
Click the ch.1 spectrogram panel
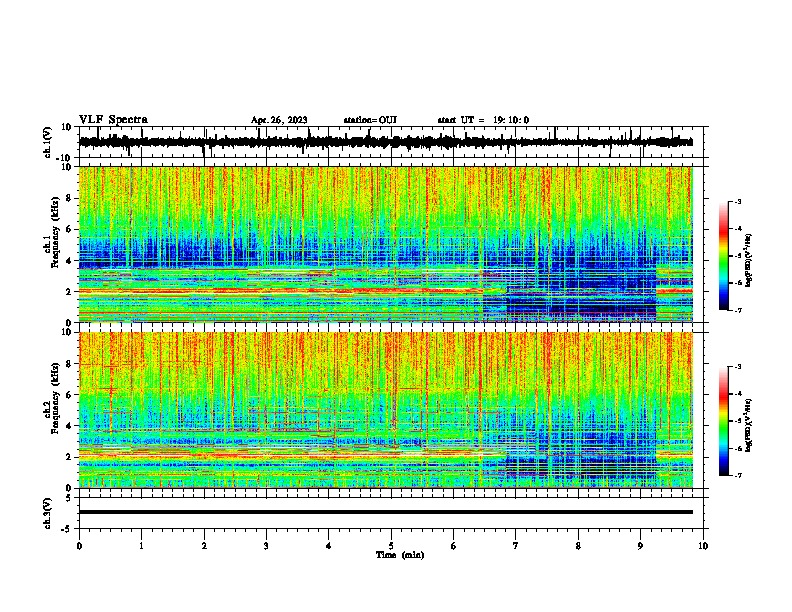386,244
